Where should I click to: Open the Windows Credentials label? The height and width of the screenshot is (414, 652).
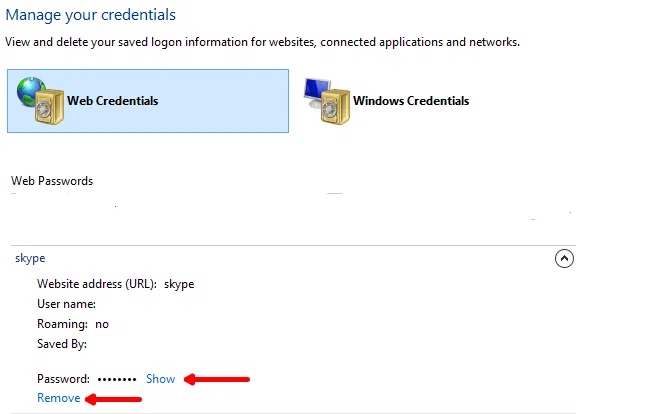coord(410,101)
